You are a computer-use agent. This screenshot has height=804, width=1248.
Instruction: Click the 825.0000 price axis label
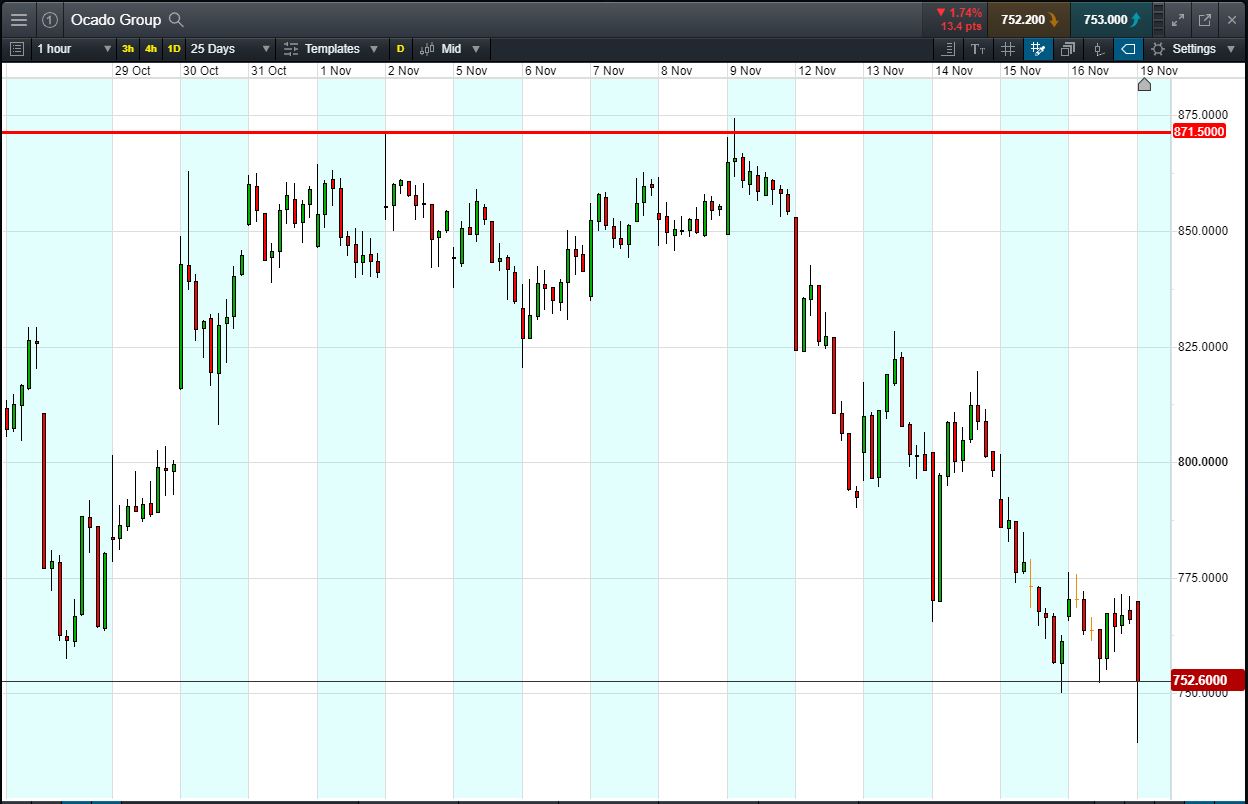click(x=1202, y=347)
